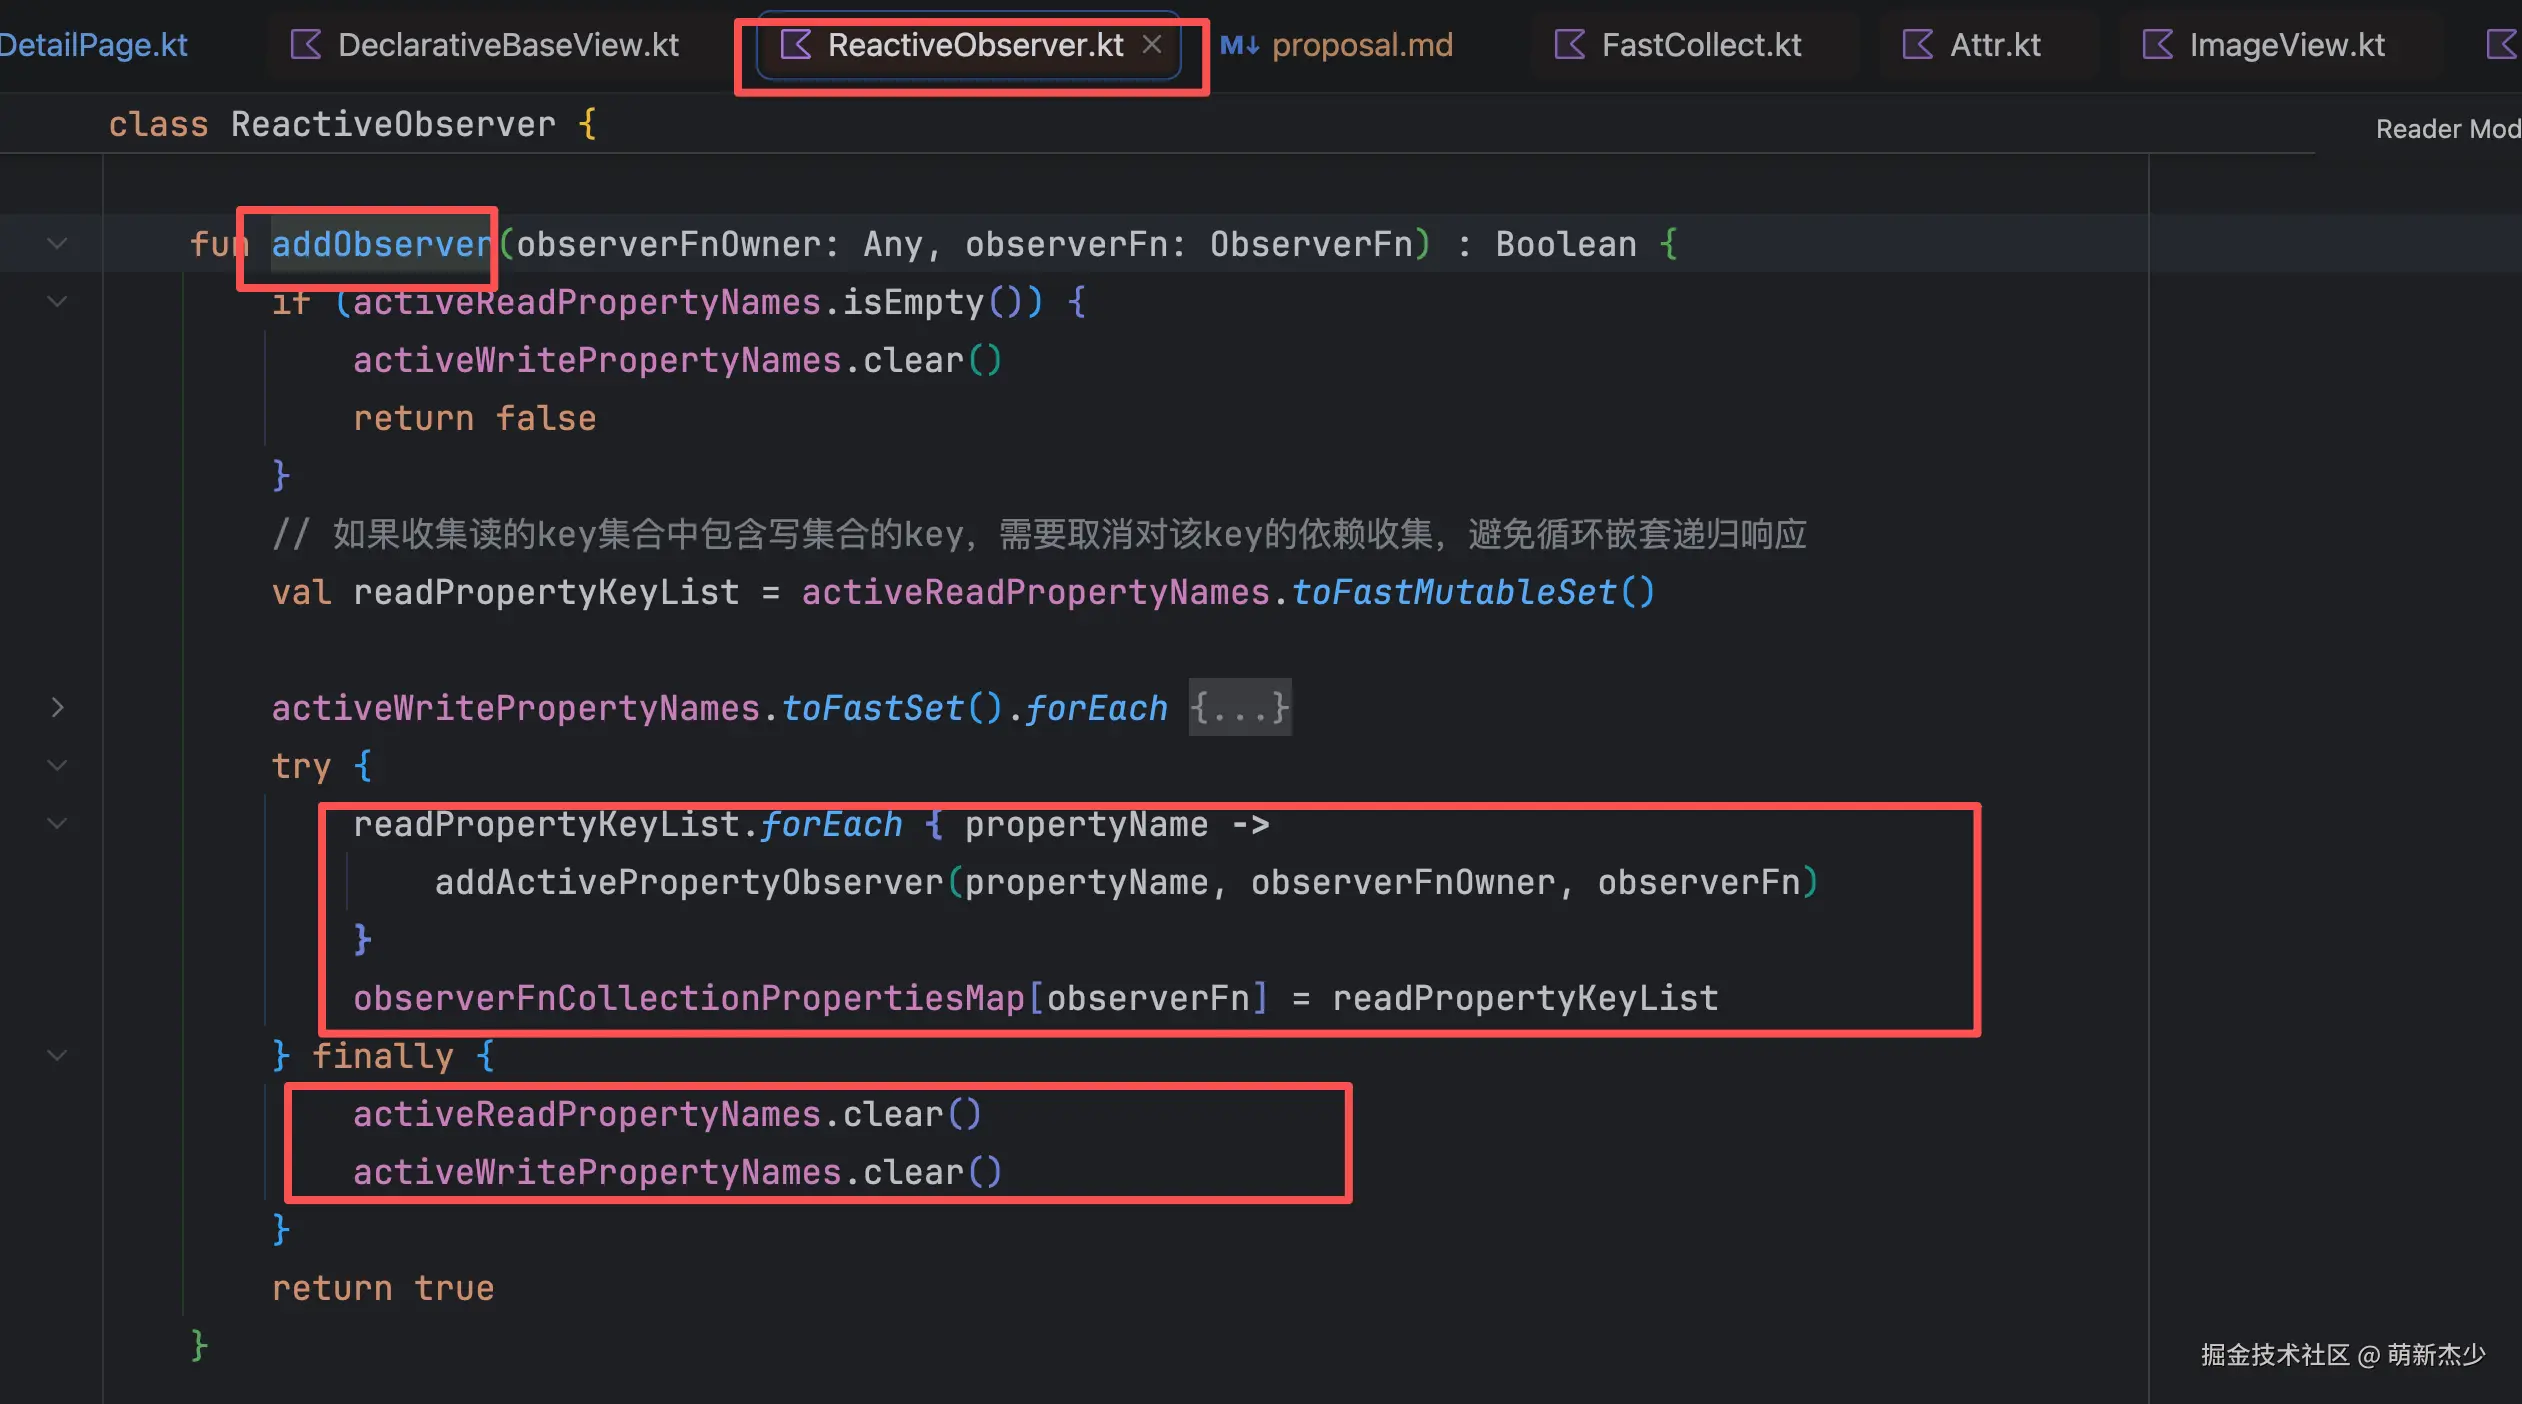
Task: Click activeReadPropertyNames.clear() in finally
Action: 668,1114
